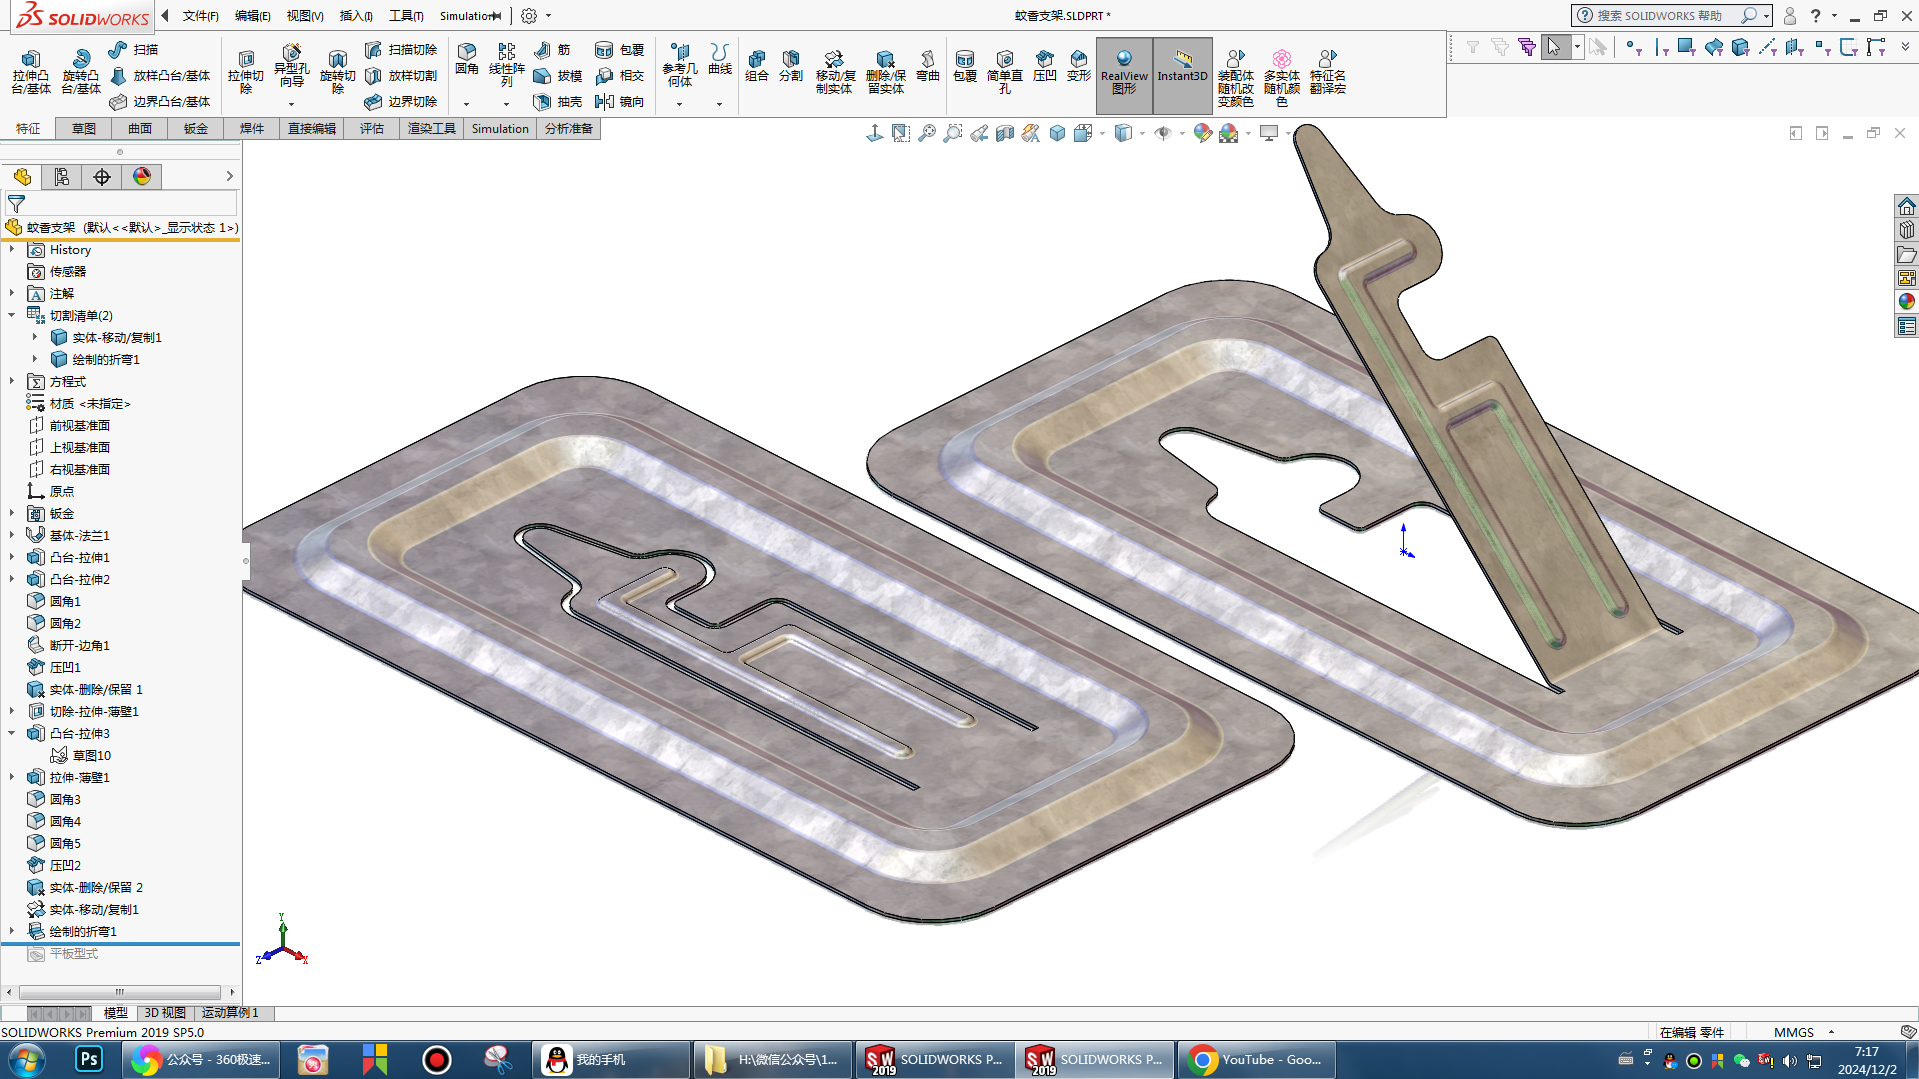Image resolution: width=1919 pixels, height=1079 pixels.
Task: Toggle the filter planes selection filter
Action: tap(1795, 47)
